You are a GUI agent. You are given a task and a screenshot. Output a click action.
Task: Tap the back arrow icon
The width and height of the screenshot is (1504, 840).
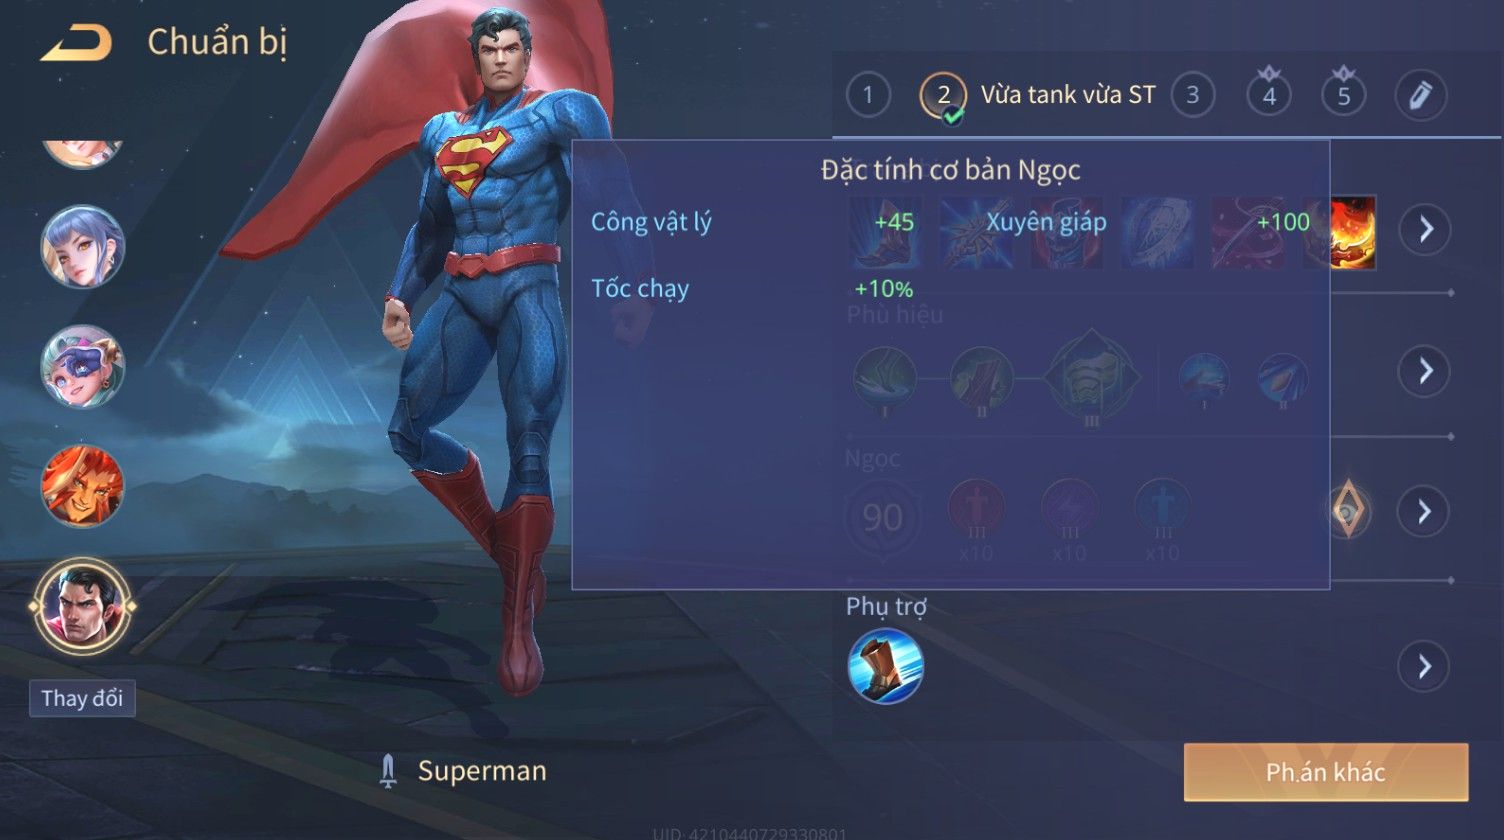(x=76, y=43)
